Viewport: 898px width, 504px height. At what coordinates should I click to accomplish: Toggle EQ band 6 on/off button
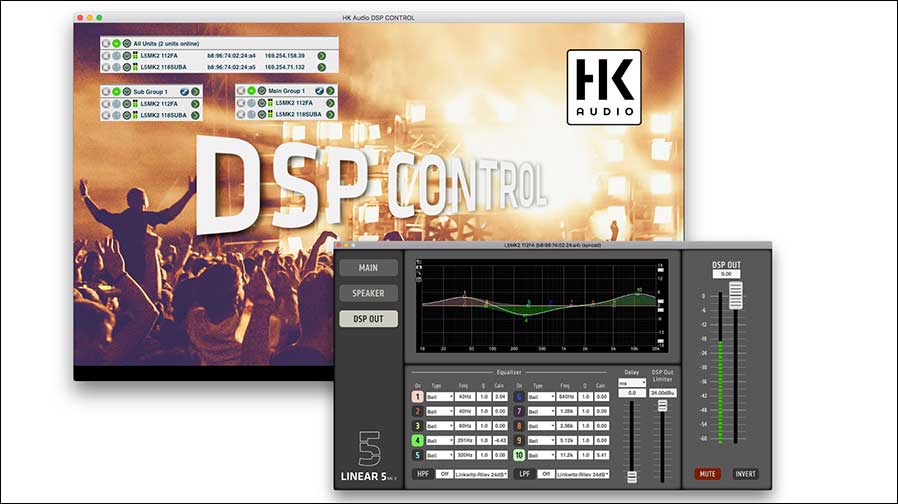point(519,396)
